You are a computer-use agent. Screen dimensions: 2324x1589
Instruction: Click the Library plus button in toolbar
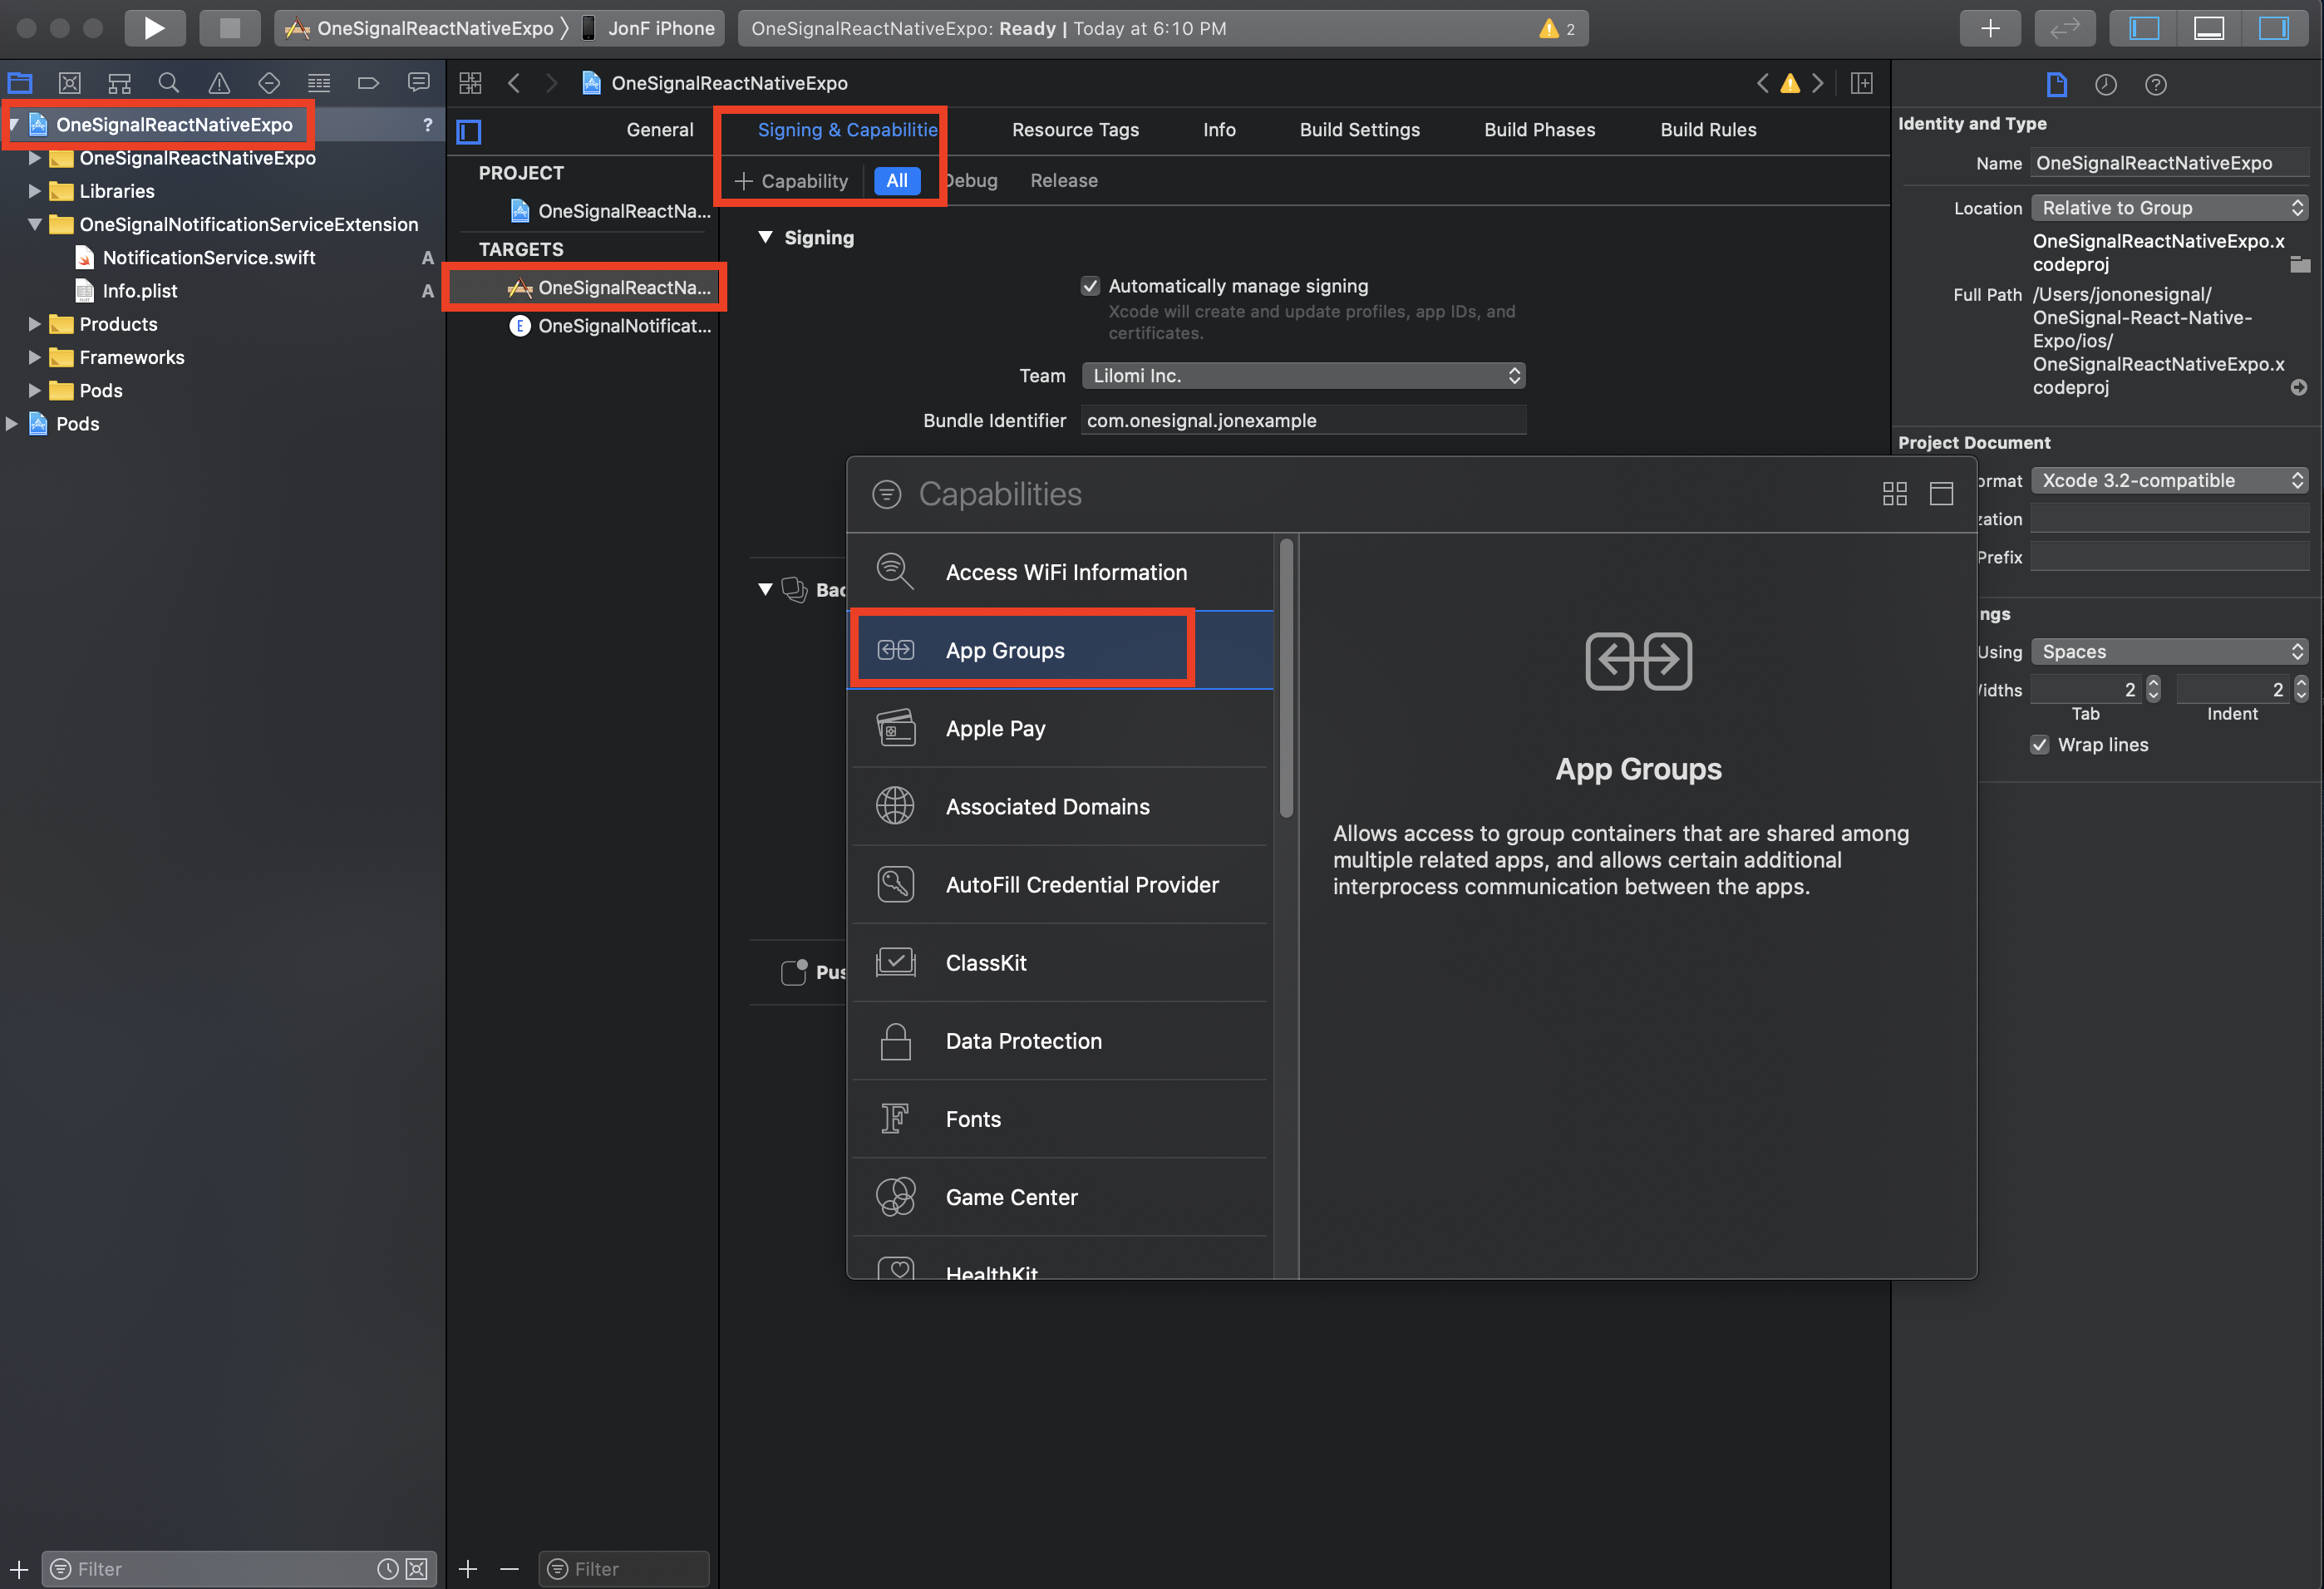[x=1990, y=28]
